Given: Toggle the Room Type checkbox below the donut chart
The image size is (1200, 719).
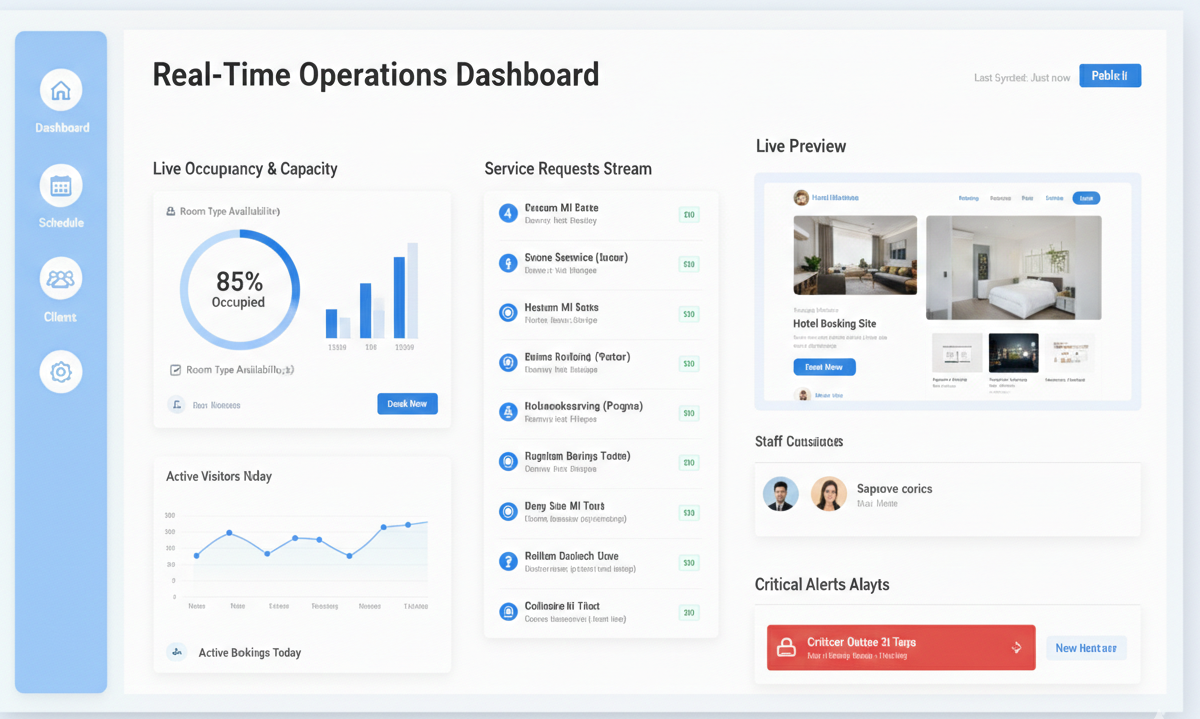Looking at the screenshot, I should pyautogui.click(x=175, y=370).
